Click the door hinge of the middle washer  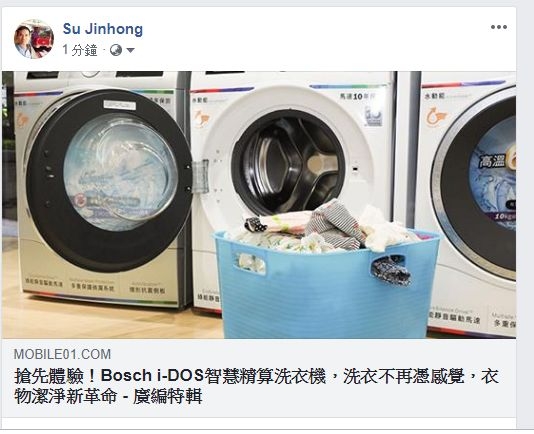(201, 176)
